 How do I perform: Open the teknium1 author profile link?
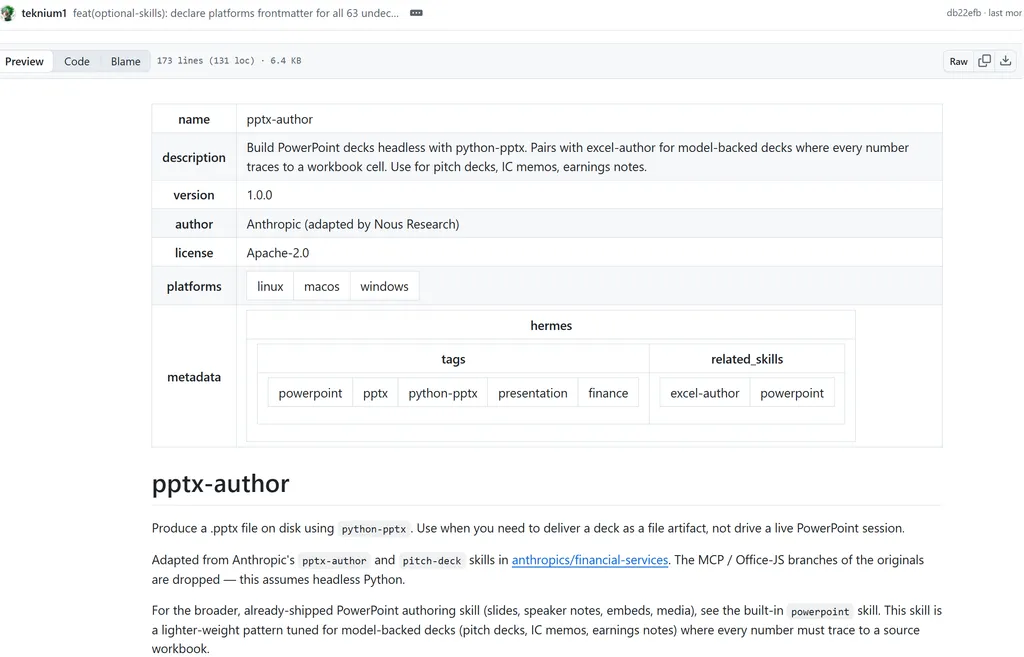(x=44, y=13)
